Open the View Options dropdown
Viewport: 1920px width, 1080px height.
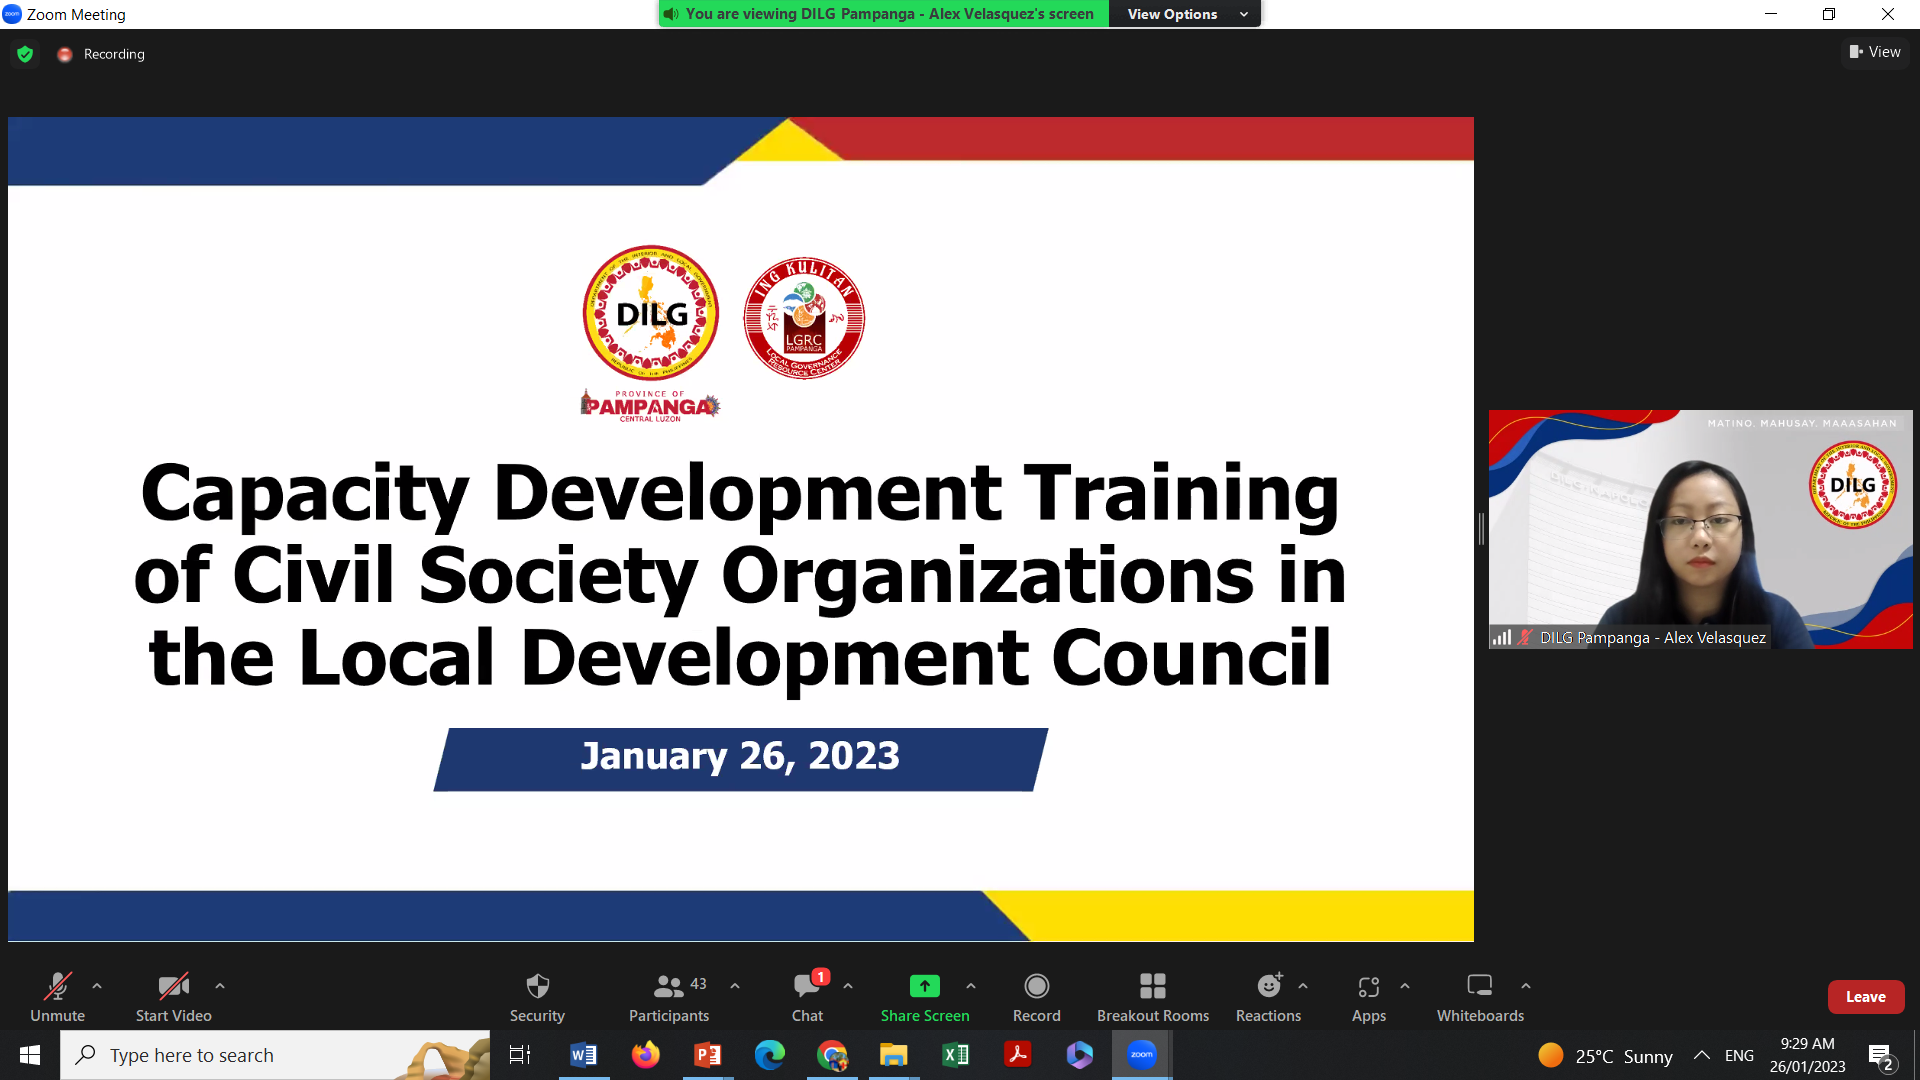[x=1185, y=14]
